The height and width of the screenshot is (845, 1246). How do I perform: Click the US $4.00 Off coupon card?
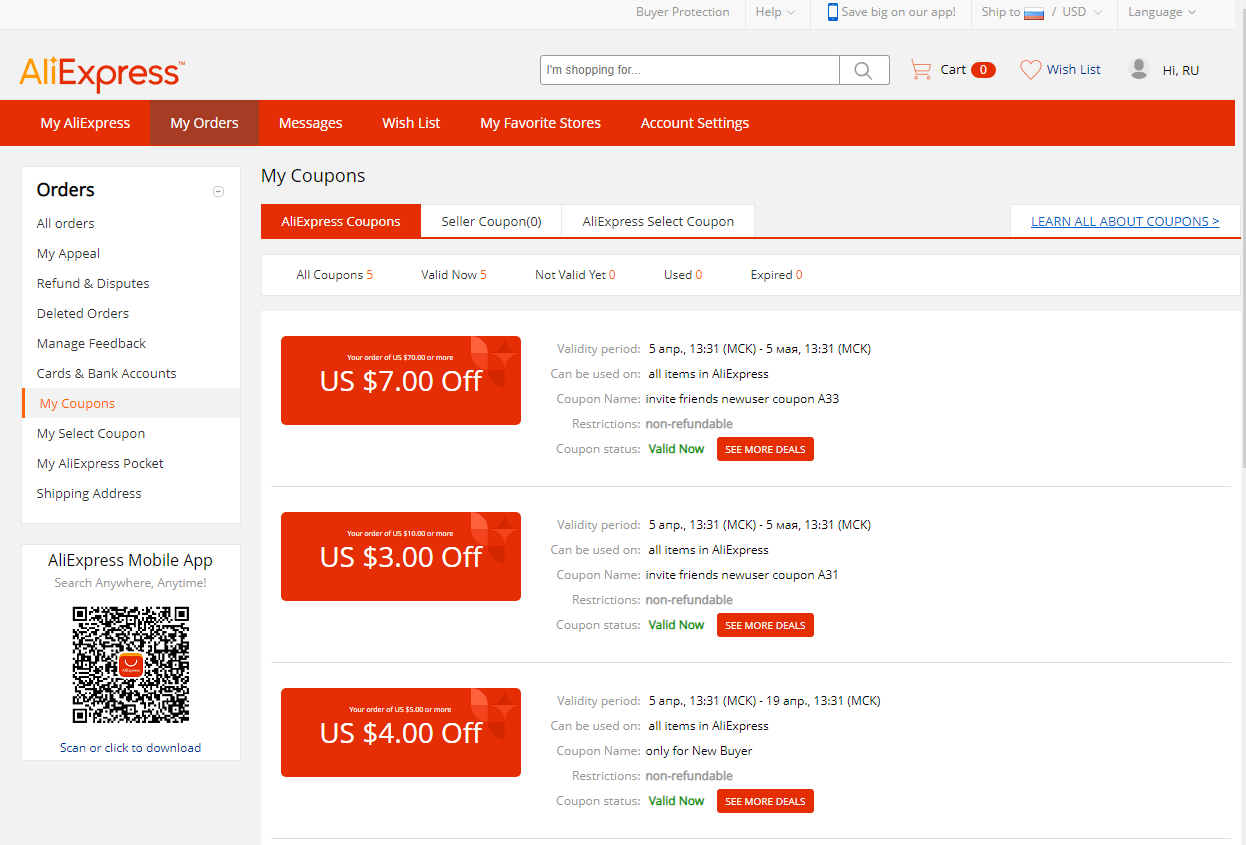401,732
